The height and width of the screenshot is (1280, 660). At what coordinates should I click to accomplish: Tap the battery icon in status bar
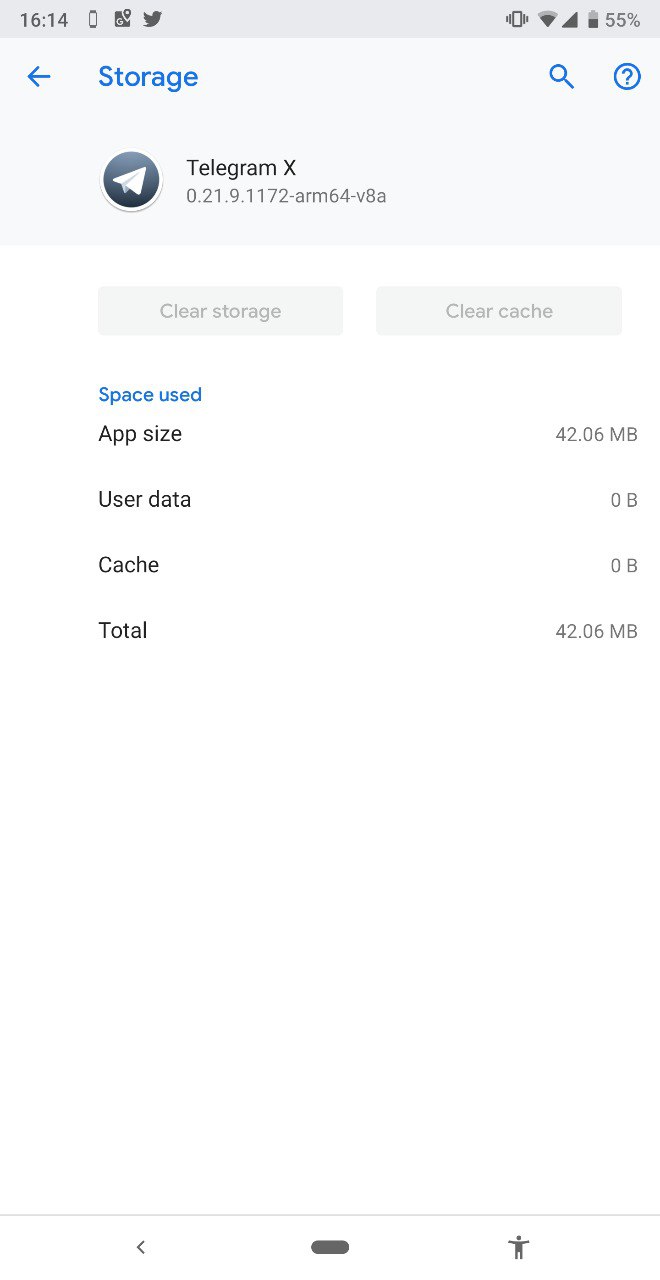593,19
